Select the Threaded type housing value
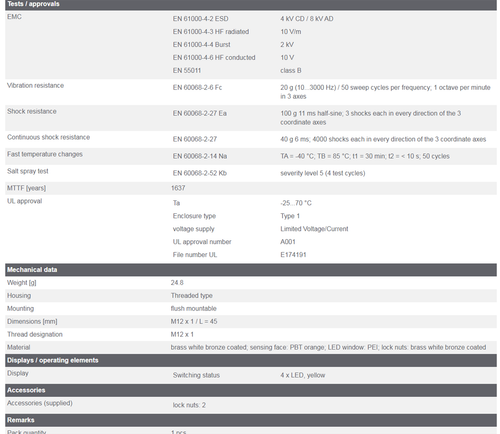Screen dimensions: 500x434 pyautogui.click(x=192, y=296)
